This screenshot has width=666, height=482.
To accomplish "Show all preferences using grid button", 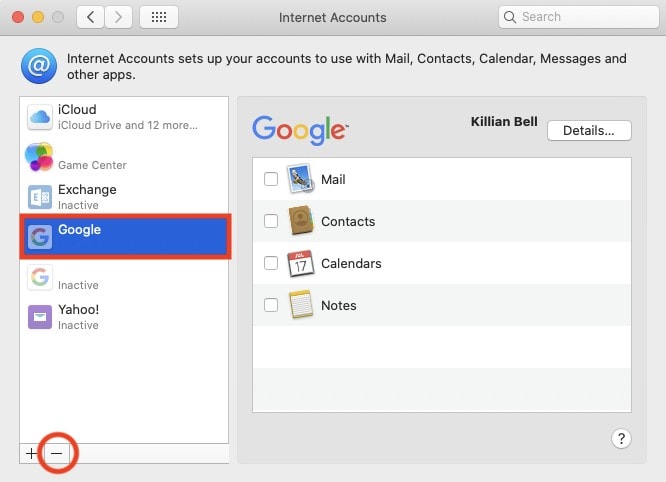I will coord(159,17).
